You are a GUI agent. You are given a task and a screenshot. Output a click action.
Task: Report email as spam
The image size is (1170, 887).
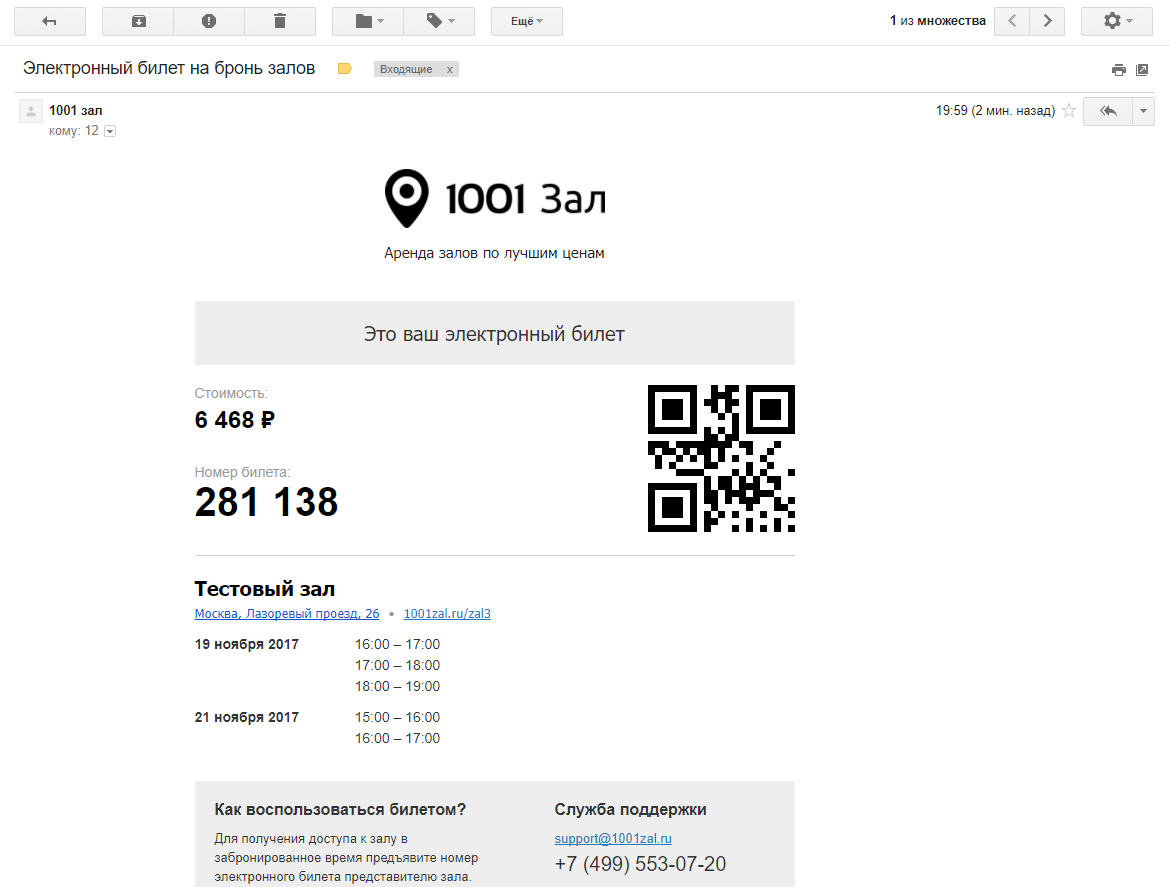(x=209, y=21)
